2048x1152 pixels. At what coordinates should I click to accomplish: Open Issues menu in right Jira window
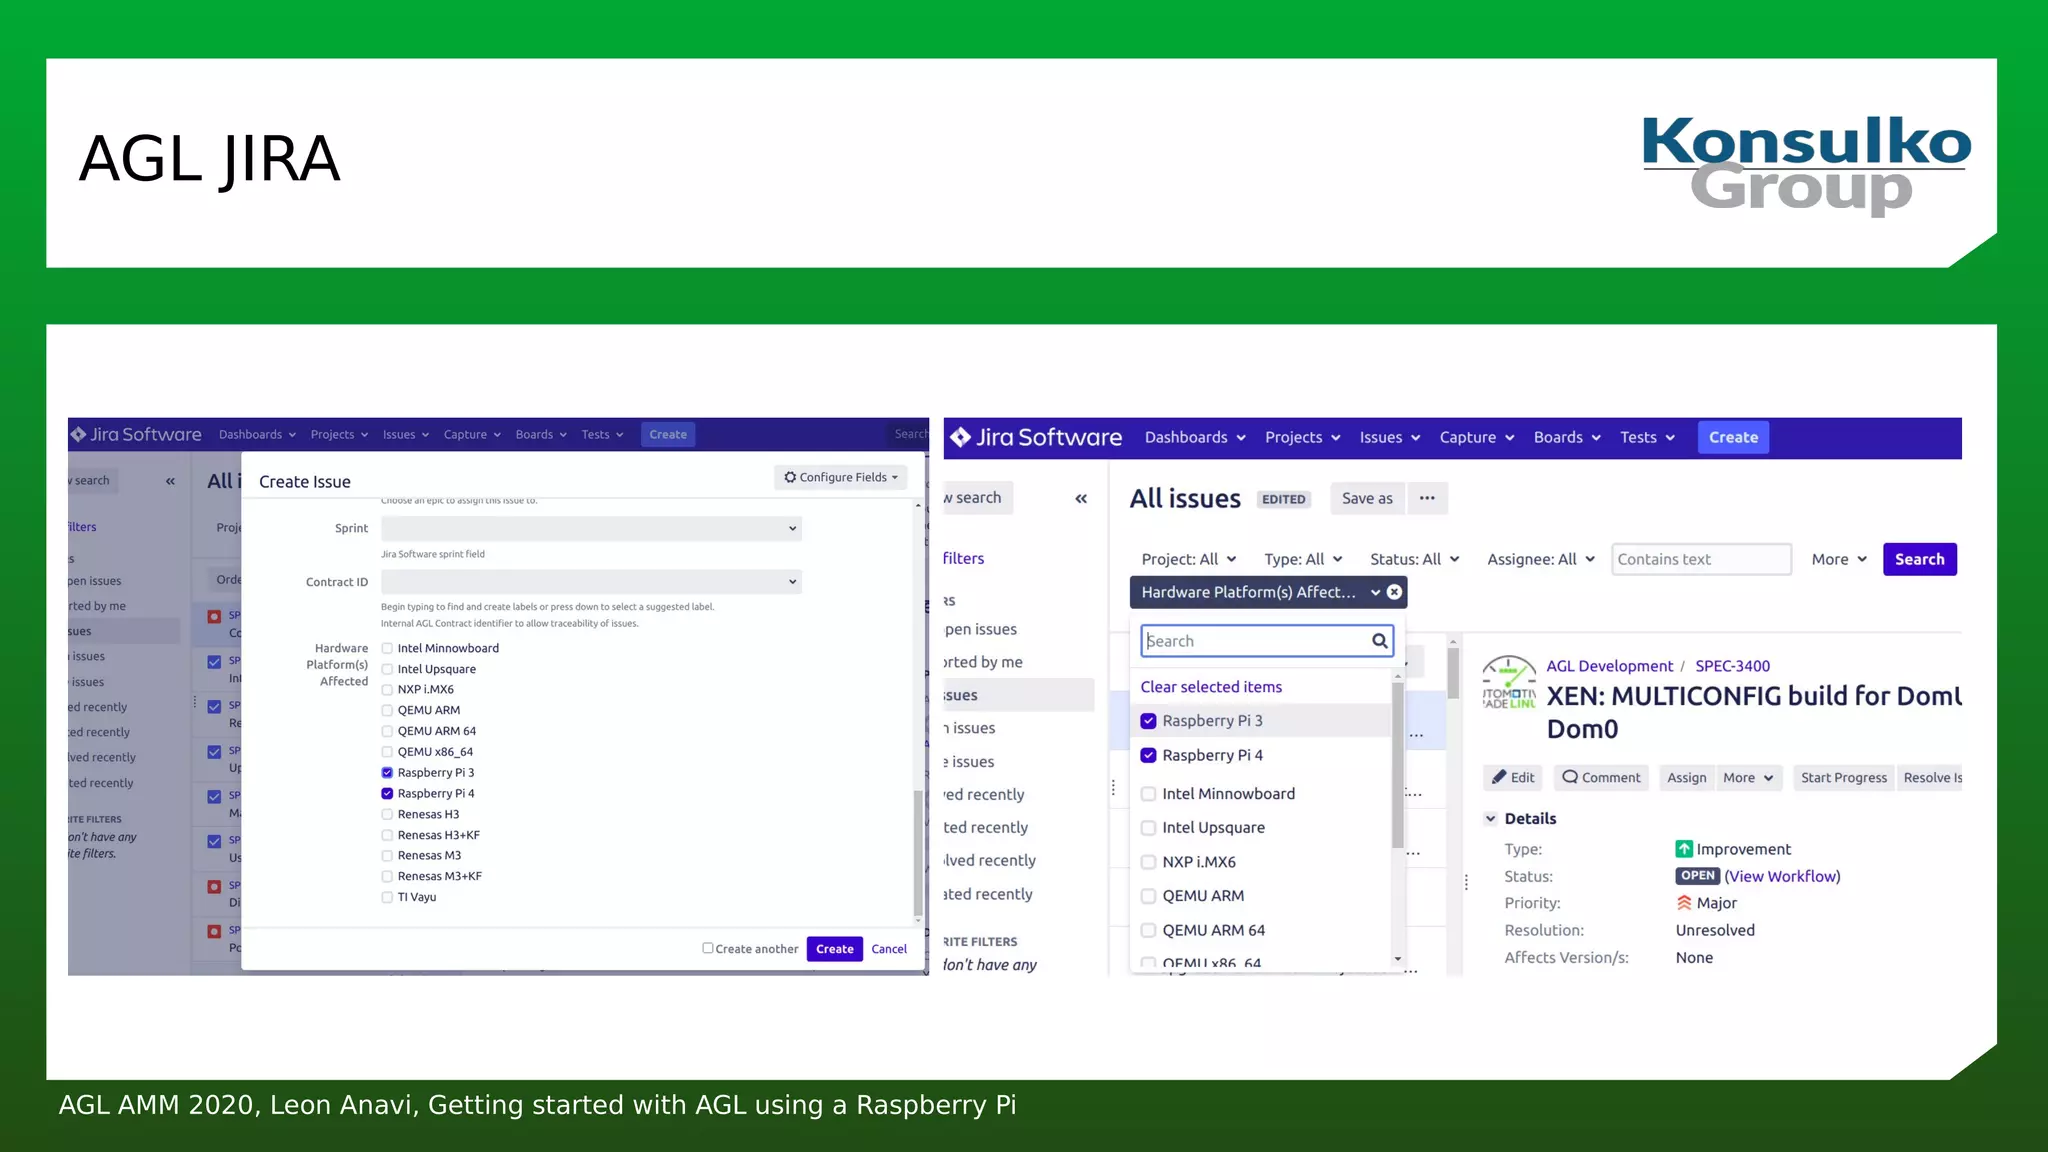1390,437
